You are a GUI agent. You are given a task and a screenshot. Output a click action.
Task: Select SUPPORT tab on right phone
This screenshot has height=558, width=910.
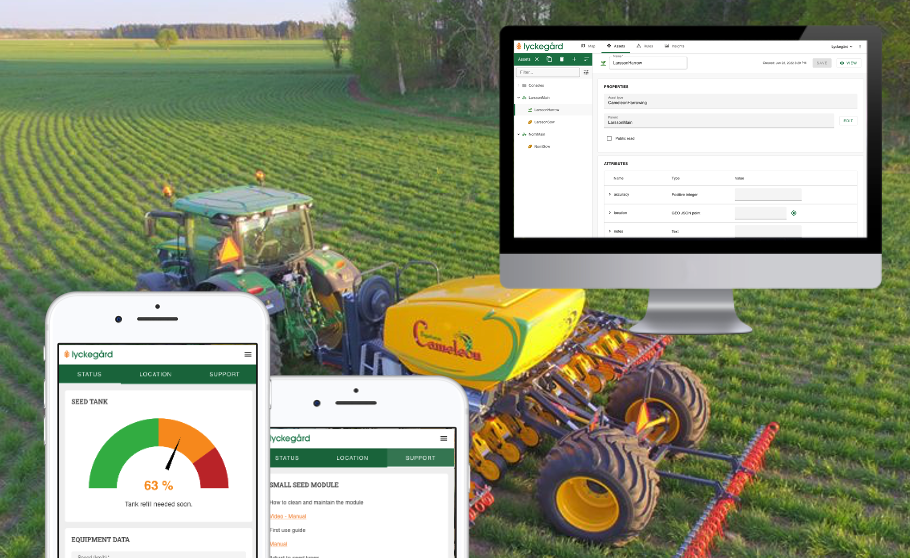pos(420,458)
